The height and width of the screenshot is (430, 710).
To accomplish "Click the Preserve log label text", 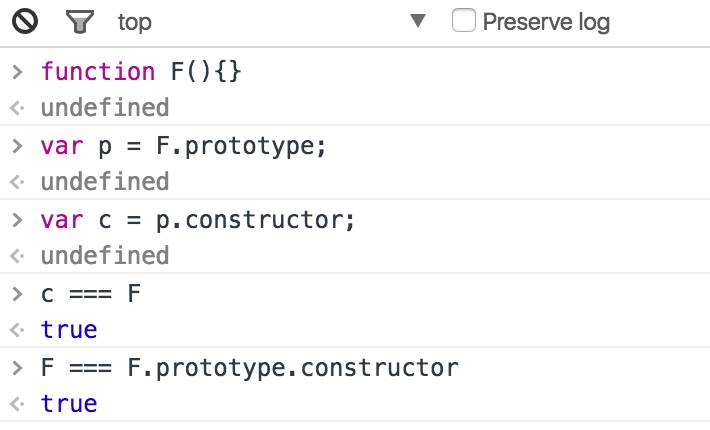I will pos(547,22).
